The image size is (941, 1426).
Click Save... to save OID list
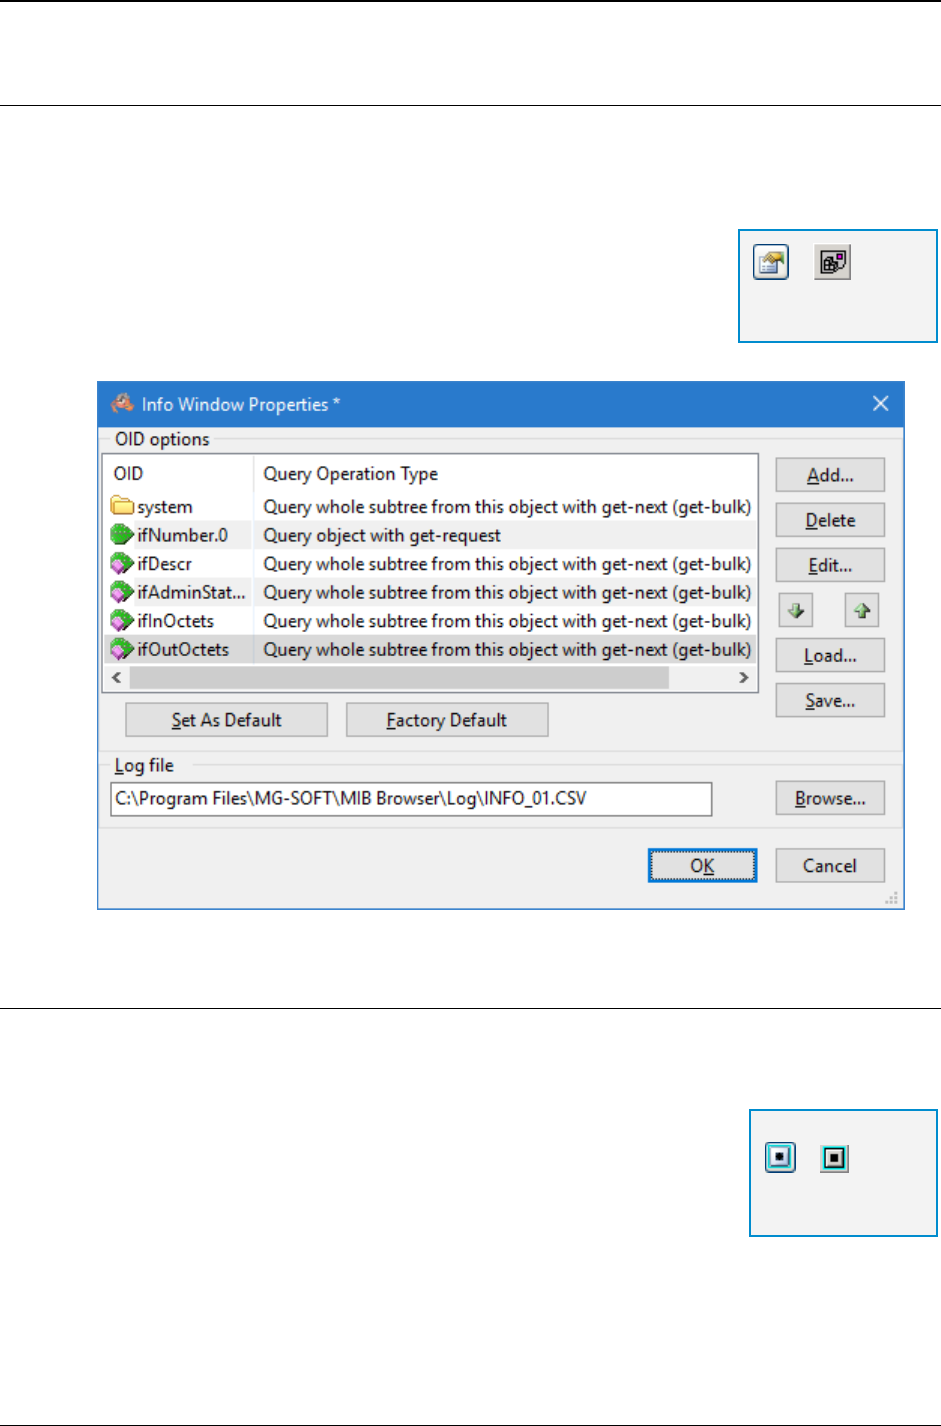pyautogui.click(x=830, y=700)
